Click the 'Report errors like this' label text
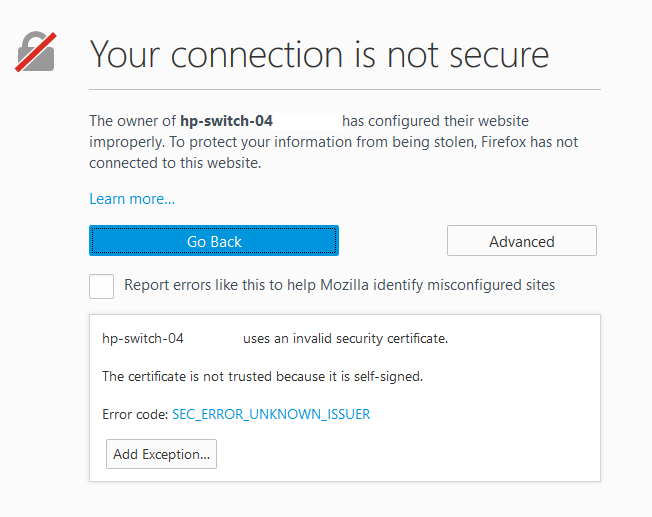652x517 pixels. [x=339, y=285]
